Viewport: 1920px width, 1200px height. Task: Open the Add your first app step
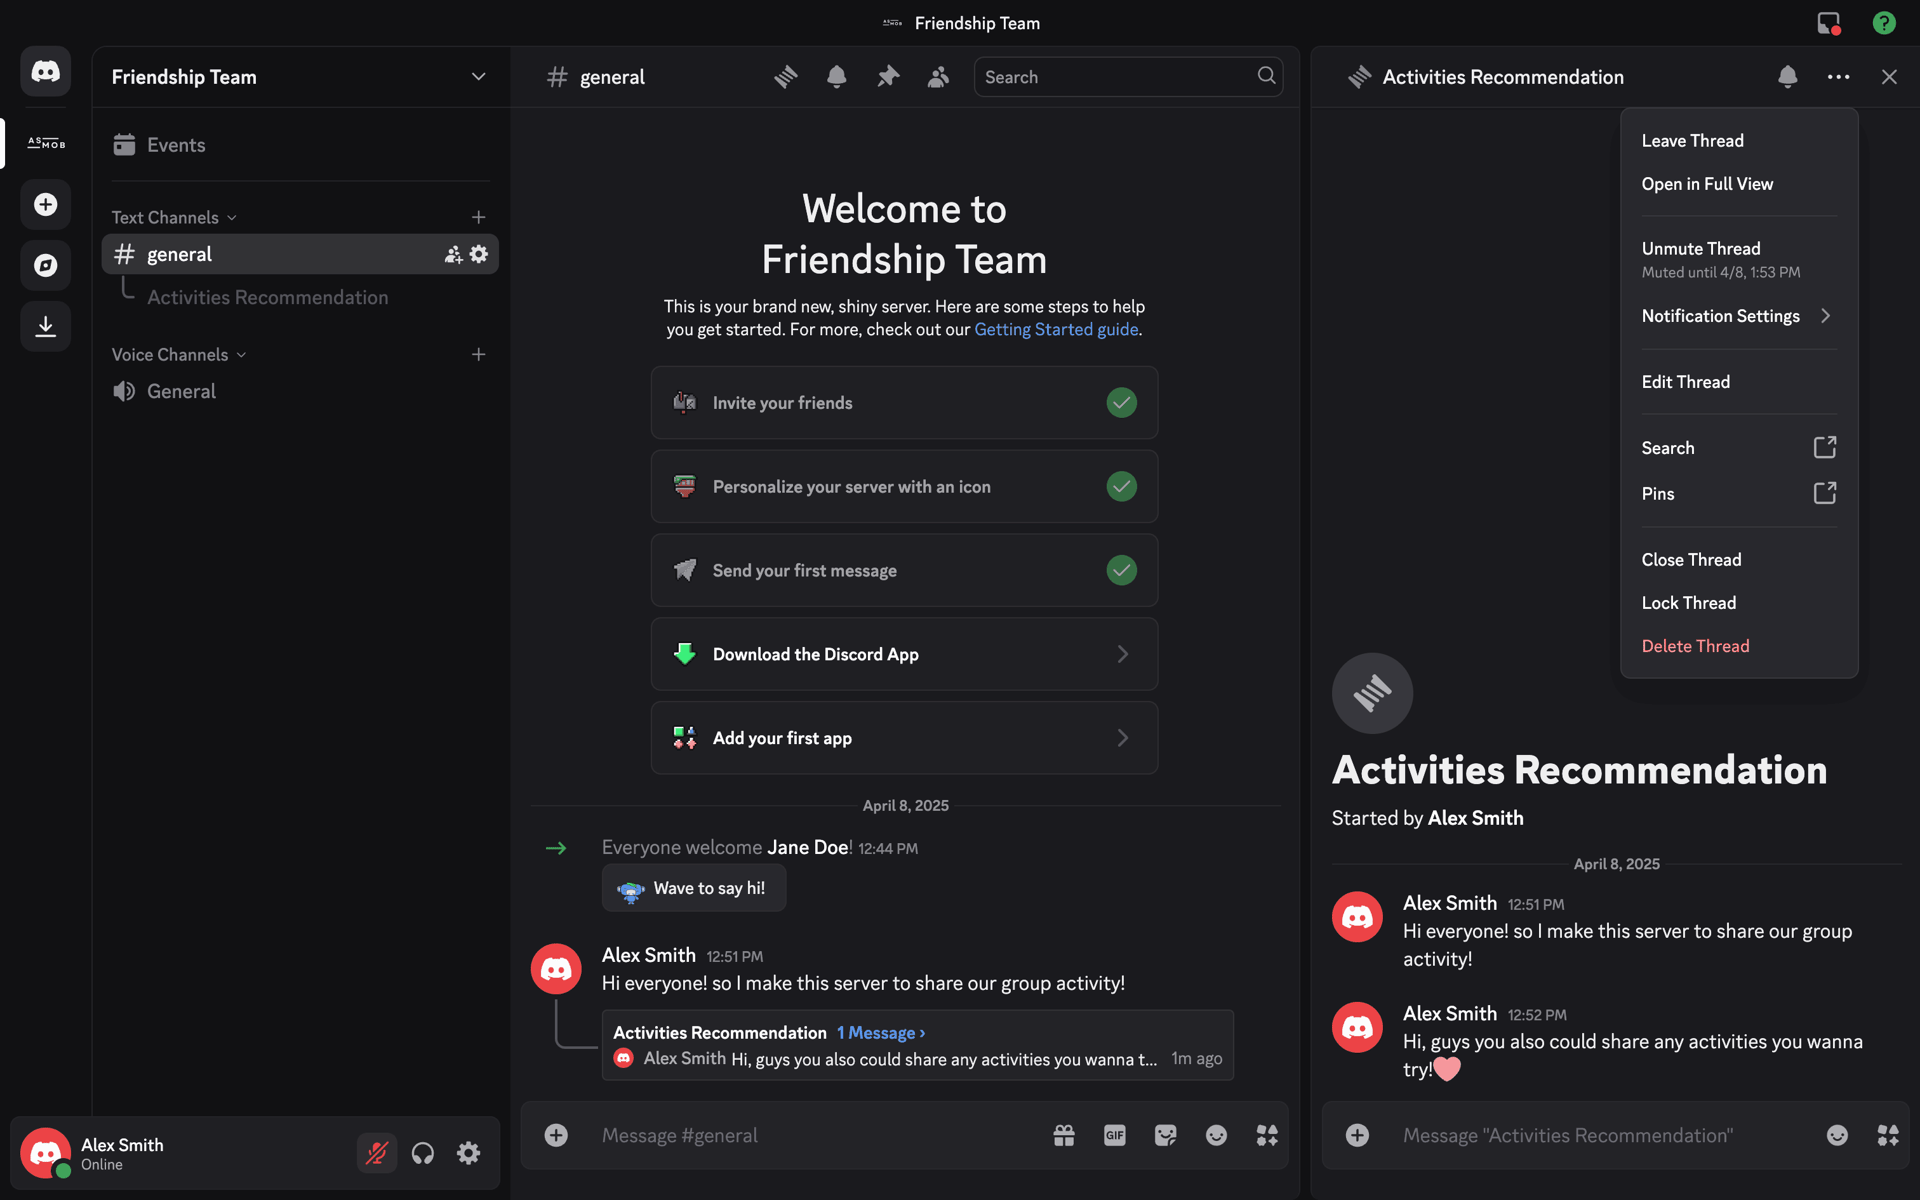click(x=904, y=738)
